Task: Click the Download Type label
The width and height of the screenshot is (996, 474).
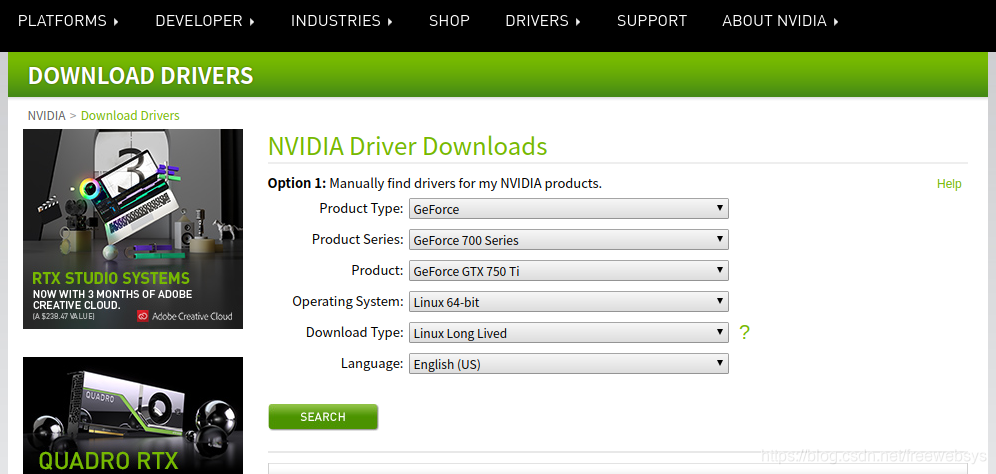Action: (x=354, y=332)
